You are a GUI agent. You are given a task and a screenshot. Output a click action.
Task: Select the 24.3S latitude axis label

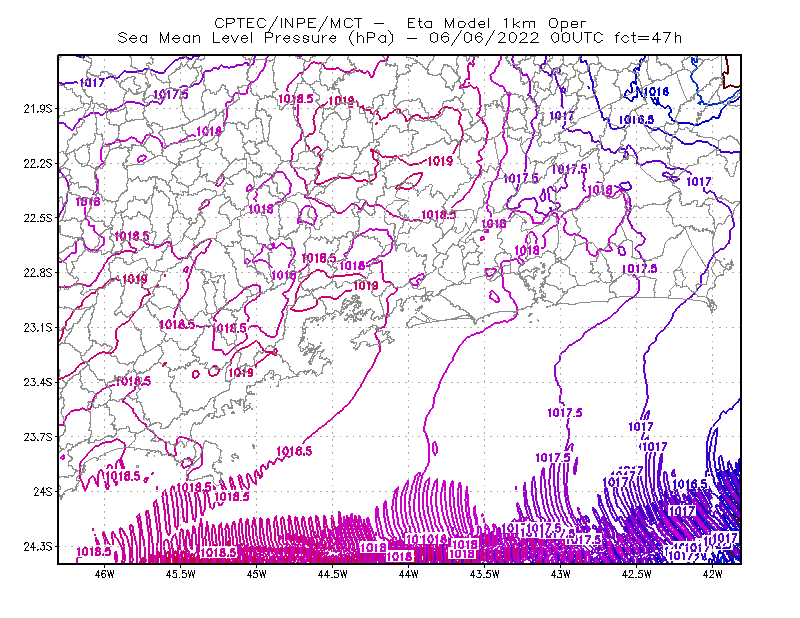[x=38, y=547]
